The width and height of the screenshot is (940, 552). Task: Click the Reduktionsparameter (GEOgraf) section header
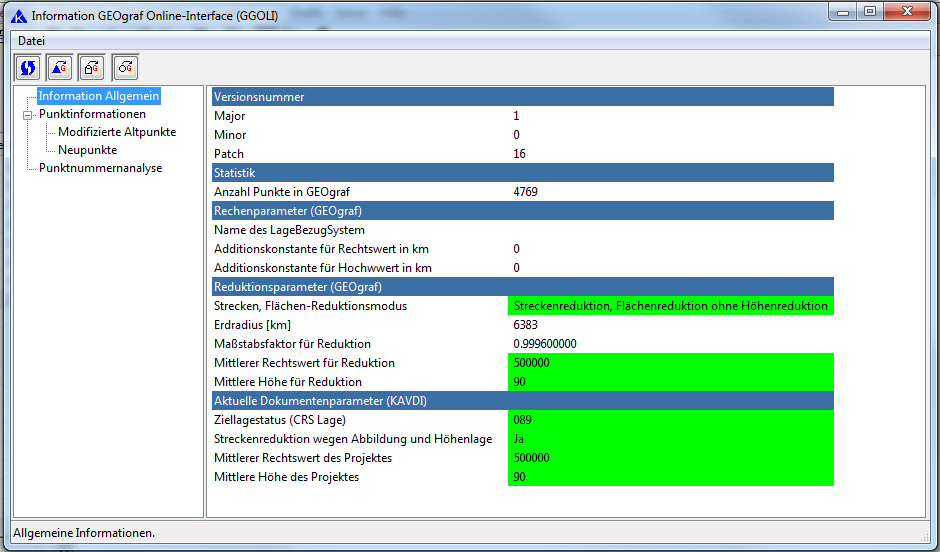[x=522, y=287]
